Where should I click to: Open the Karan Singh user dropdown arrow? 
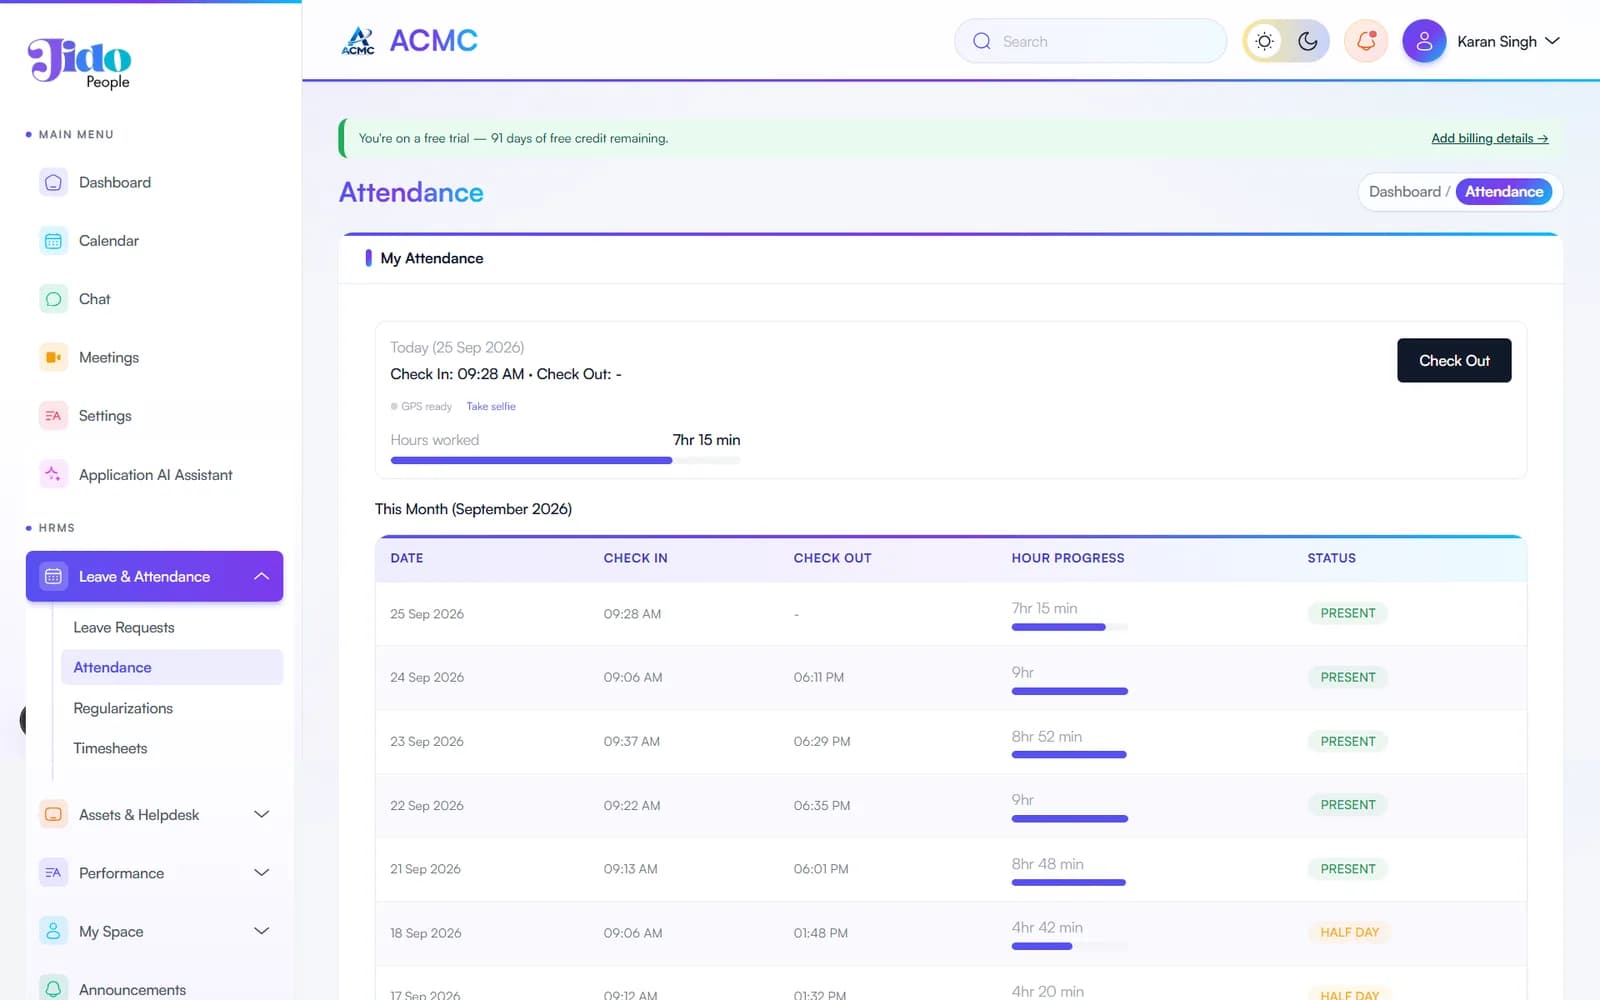pos(1552,41)
